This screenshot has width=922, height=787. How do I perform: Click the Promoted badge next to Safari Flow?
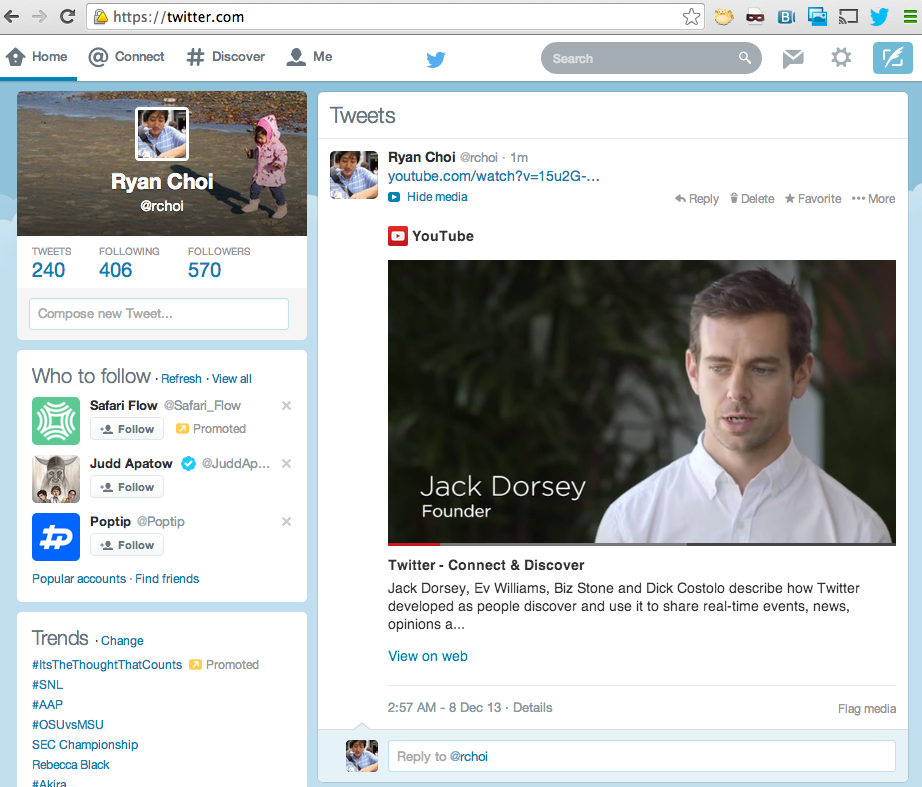211,429
